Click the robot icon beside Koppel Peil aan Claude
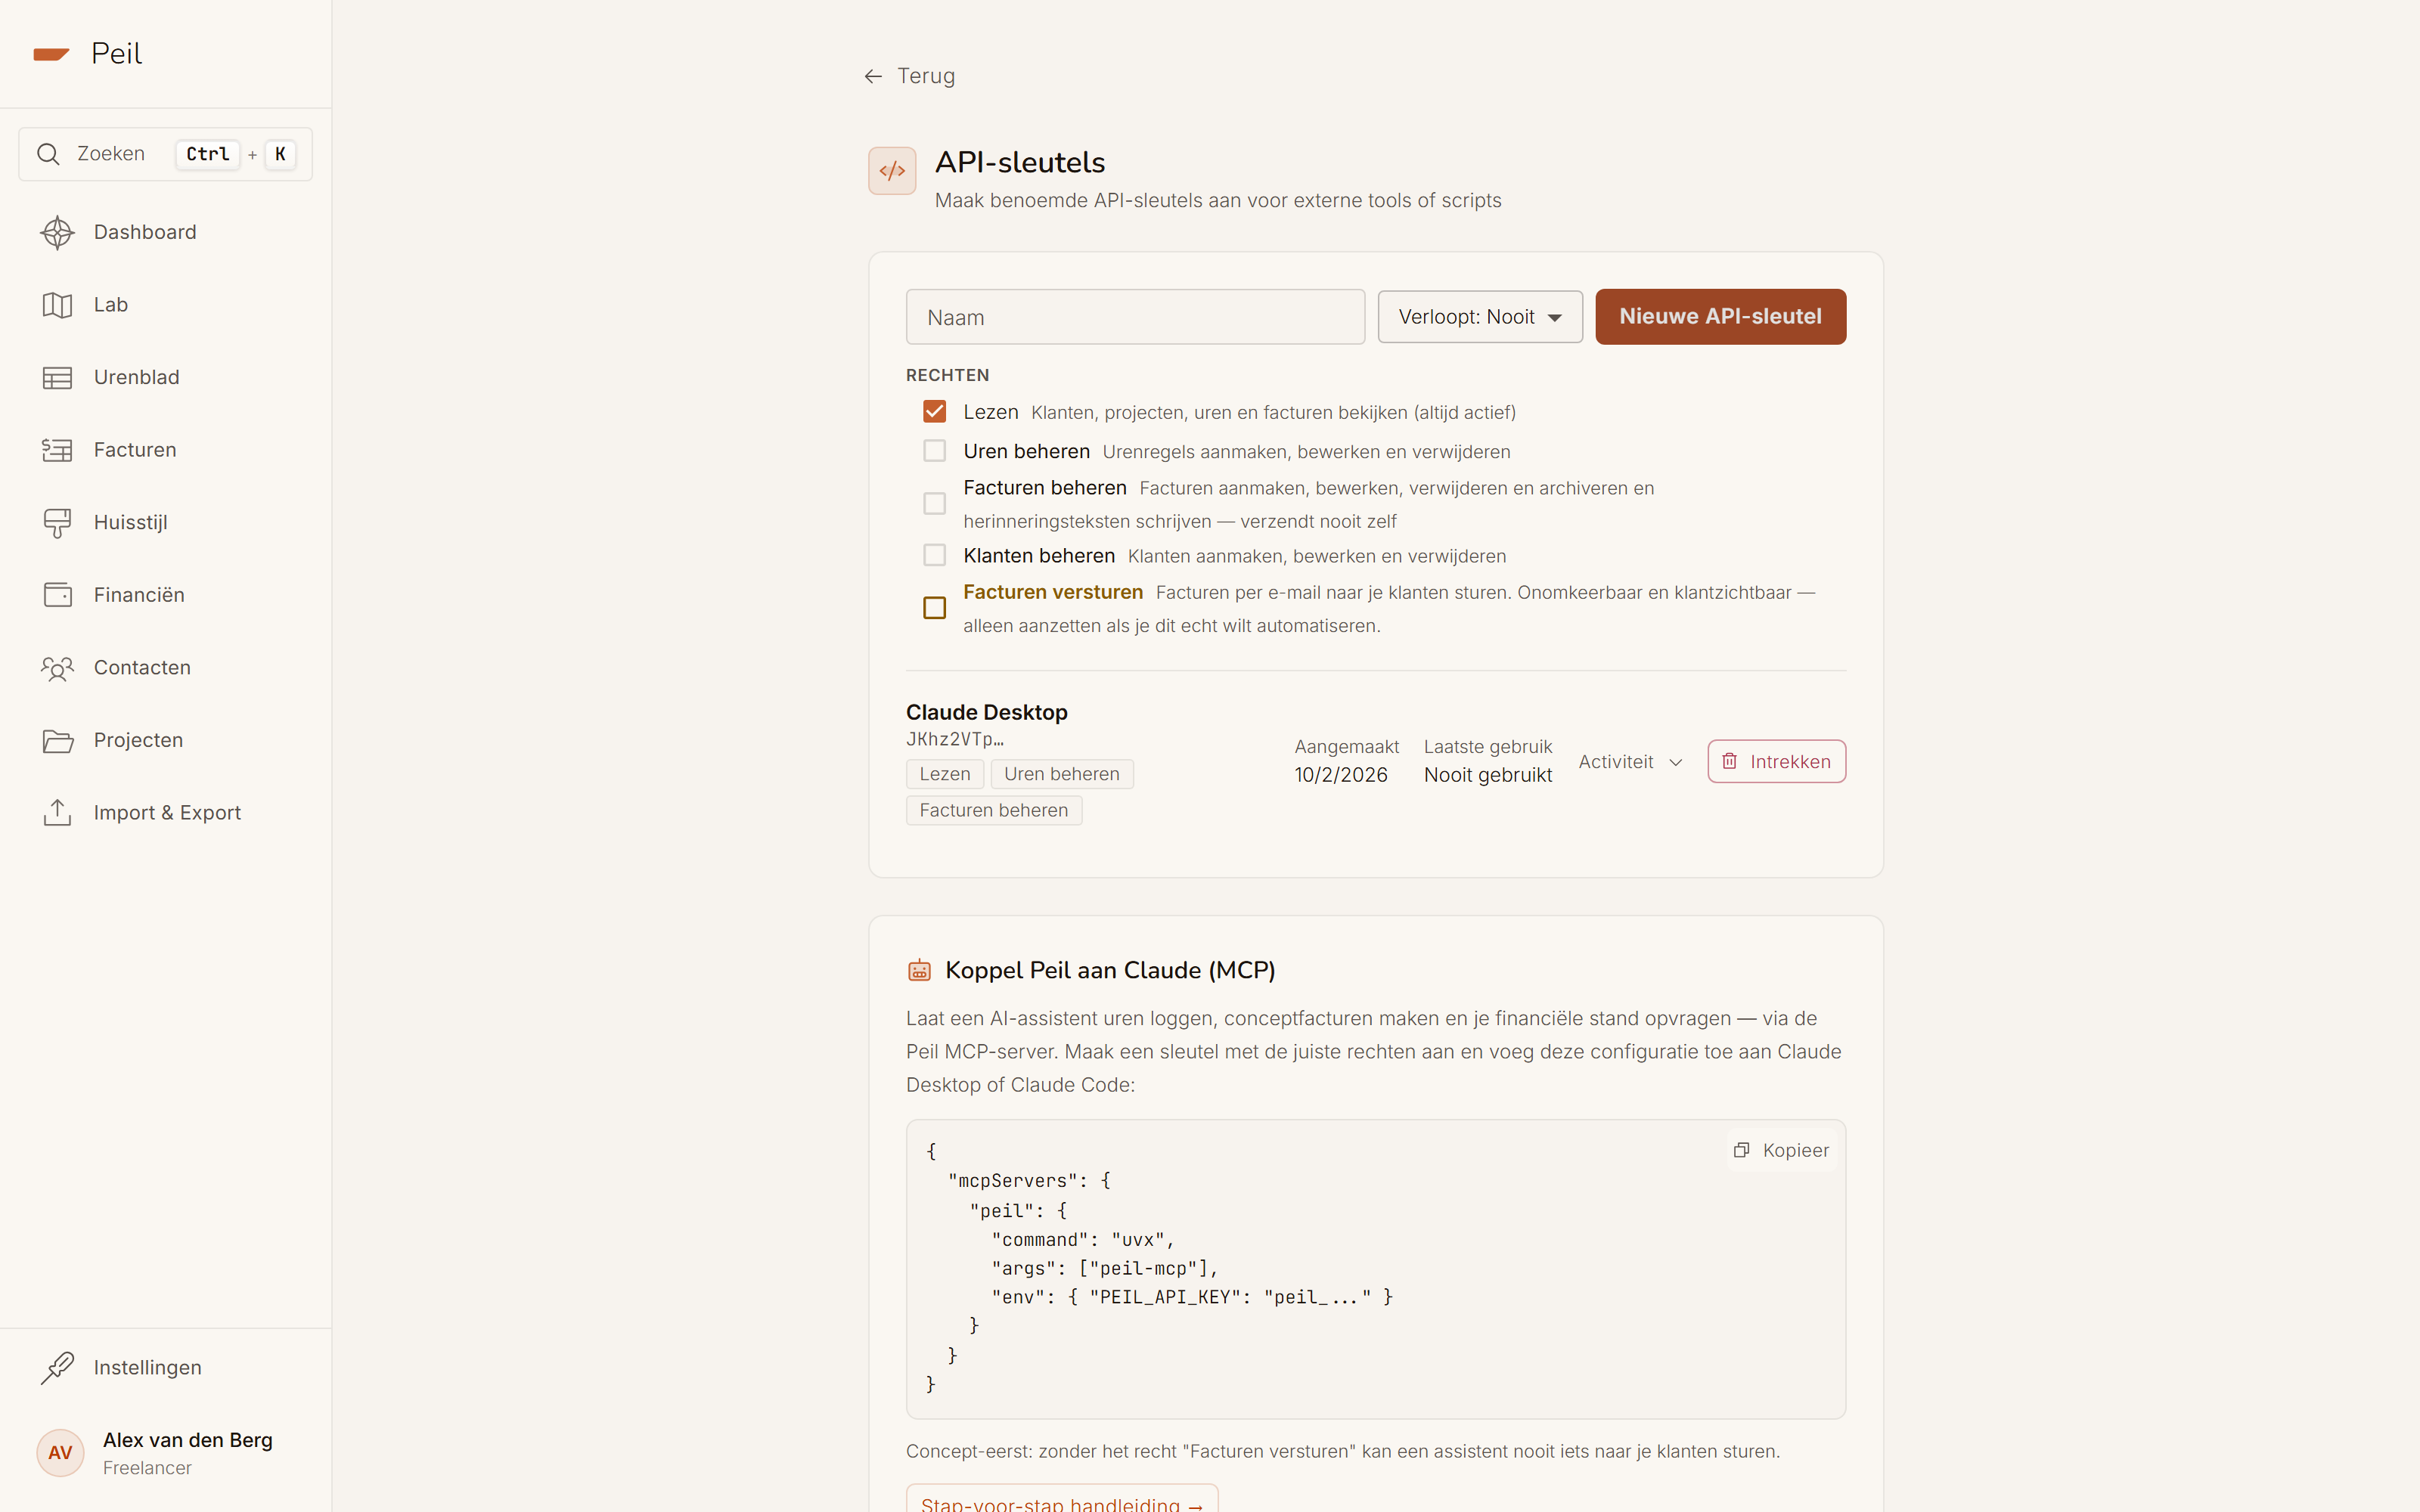This screenshot has height=1512, width=2420. (919, 970)
